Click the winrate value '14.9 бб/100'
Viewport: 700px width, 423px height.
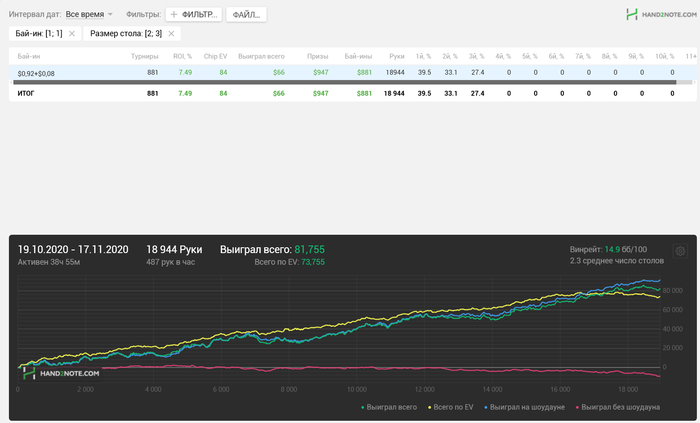pos(625,249)
